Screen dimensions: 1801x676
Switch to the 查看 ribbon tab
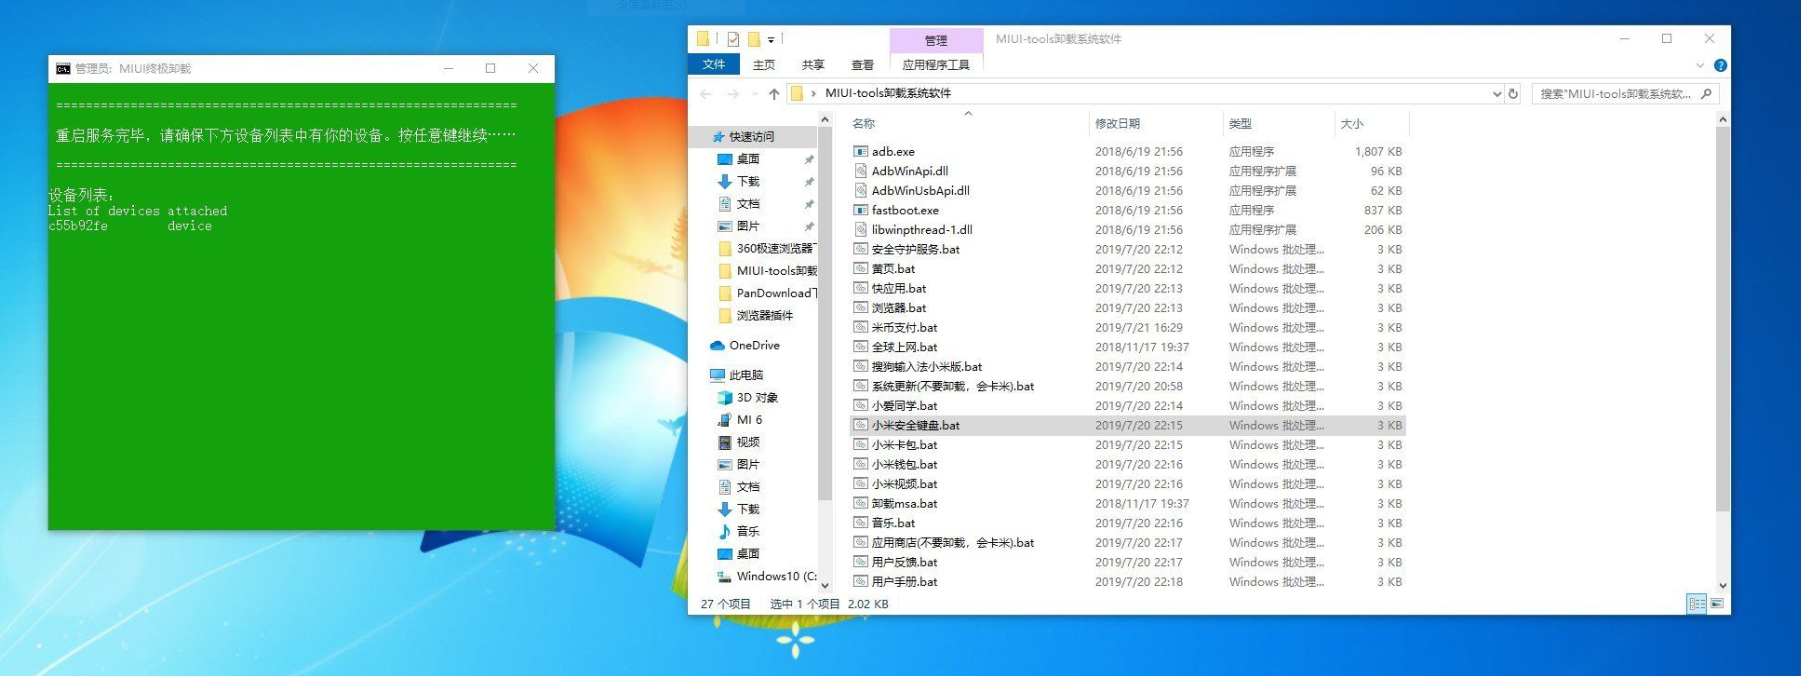click(x=862, y=65)
